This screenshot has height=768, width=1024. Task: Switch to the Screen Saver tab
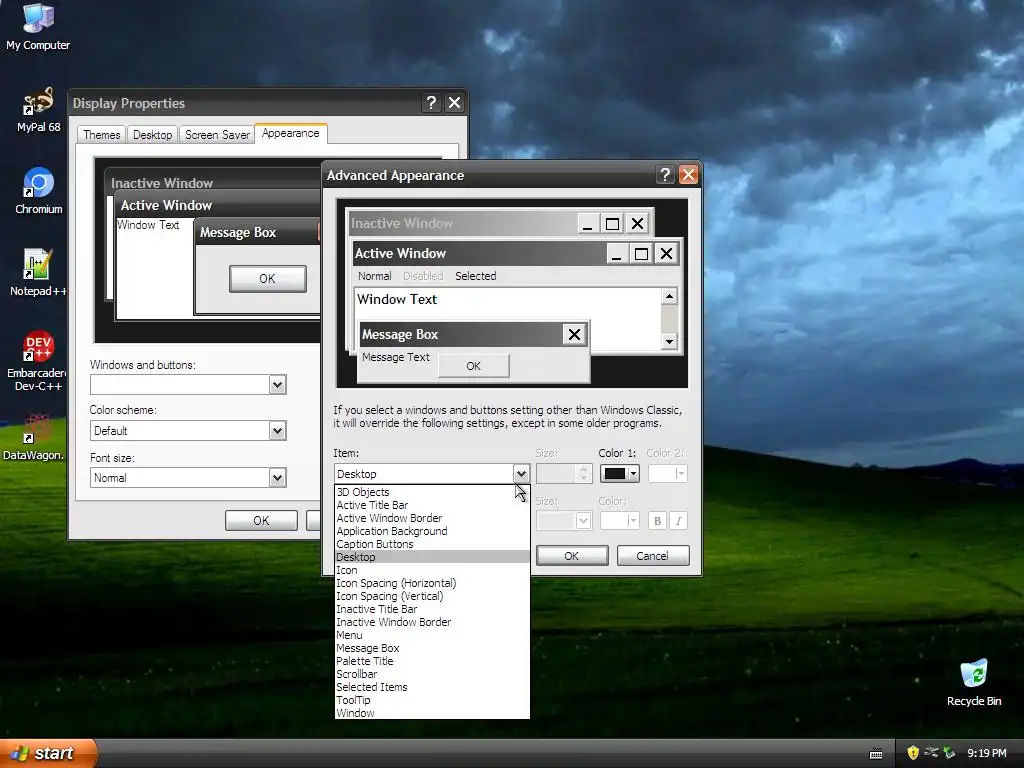[x=217, y=135]
